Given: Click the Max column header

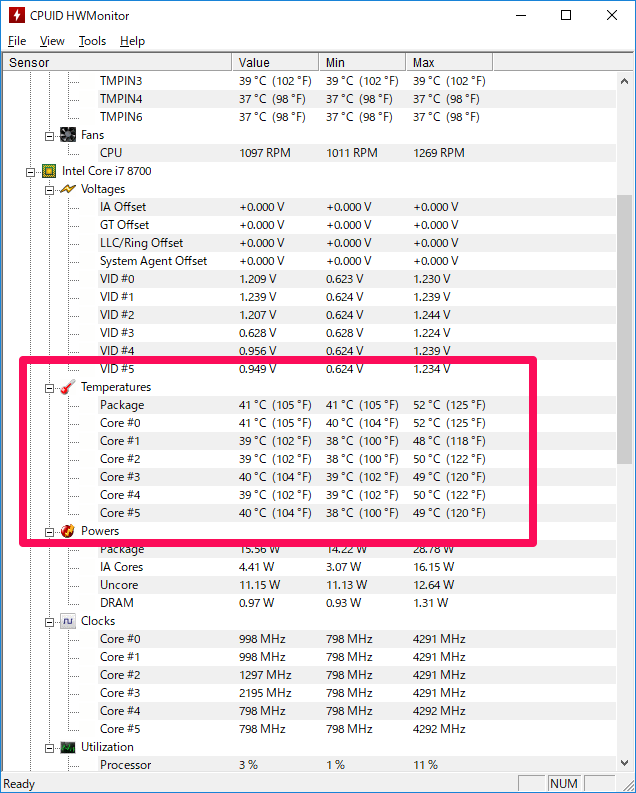Looking at the screenshot, I should click(449, 62).
